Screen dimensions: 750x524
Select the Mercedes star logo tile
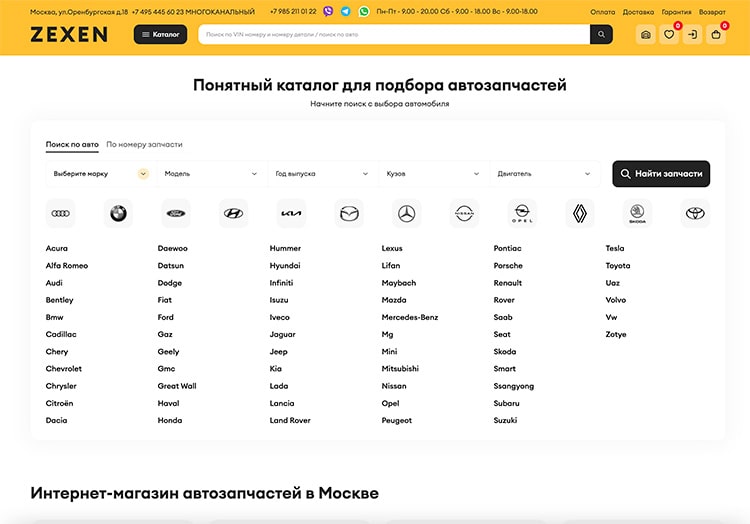[x=407, y=213]
